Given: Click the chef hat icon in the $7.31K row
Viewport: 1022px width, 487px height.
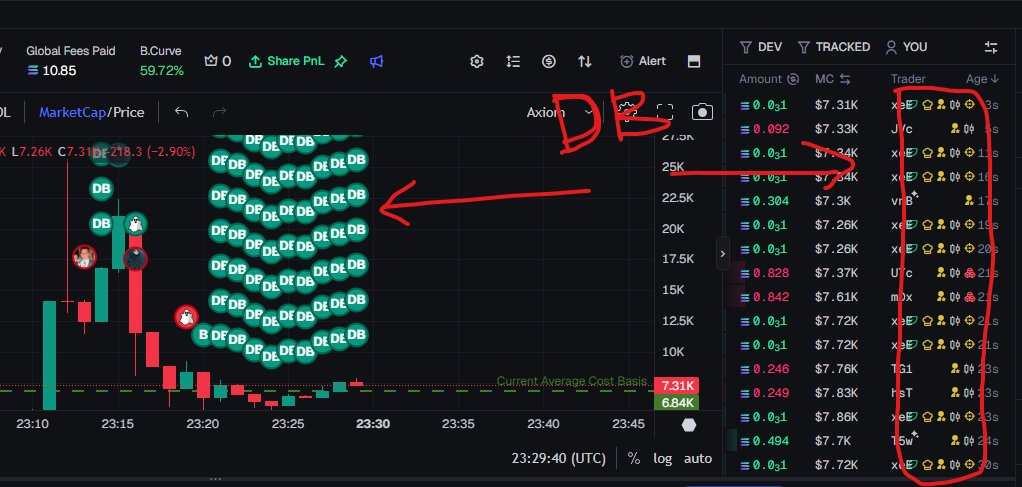Looking at the screenshot, I should click(x=927, y=105).
